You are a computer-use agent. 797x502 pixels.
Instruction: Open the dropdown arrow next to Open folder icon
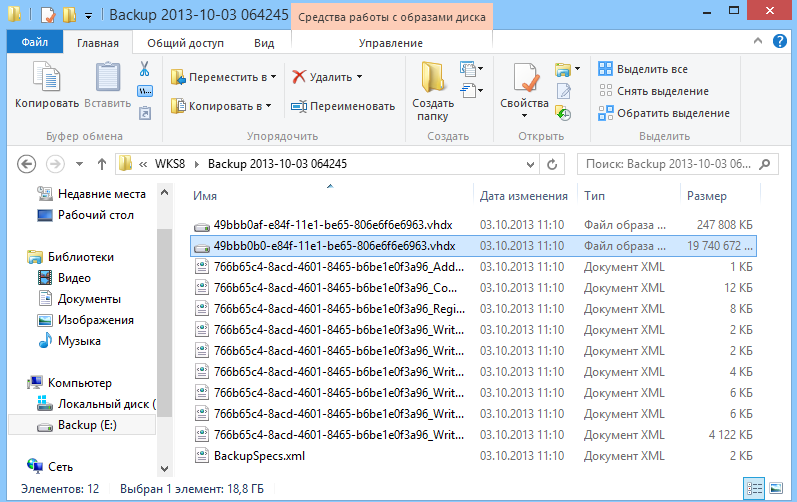pyautogui.click(x=577, y=68)
